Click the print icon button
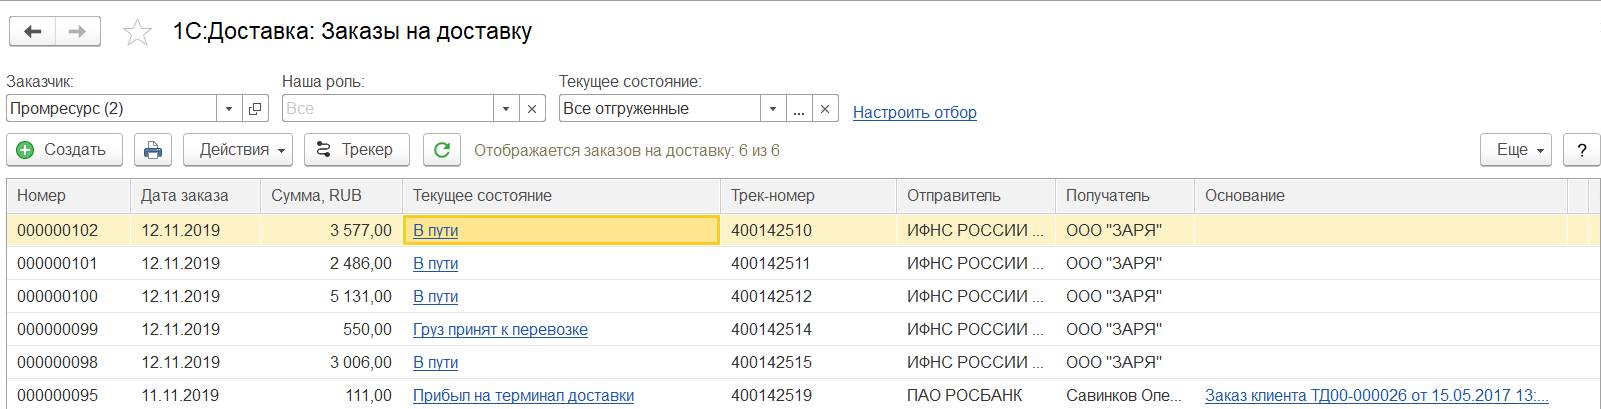Screen dimensions: 1601x409 tap(153, 150)
